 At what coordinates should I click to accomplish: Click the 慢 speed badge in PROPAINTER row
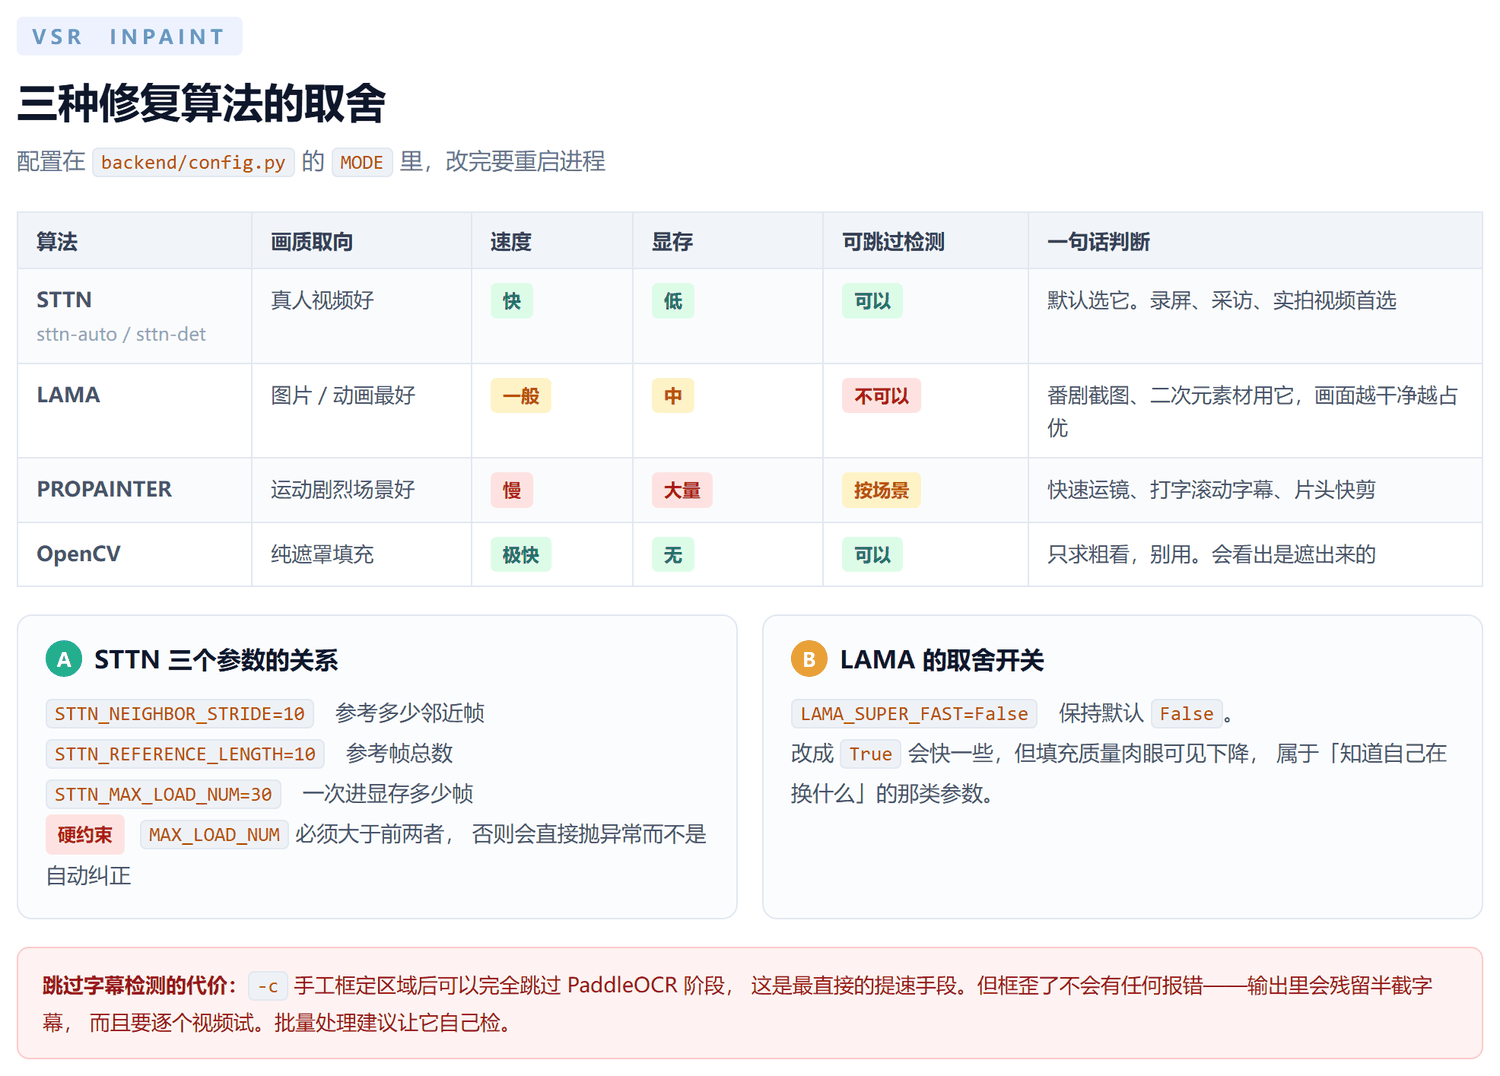tap(512, 490)
